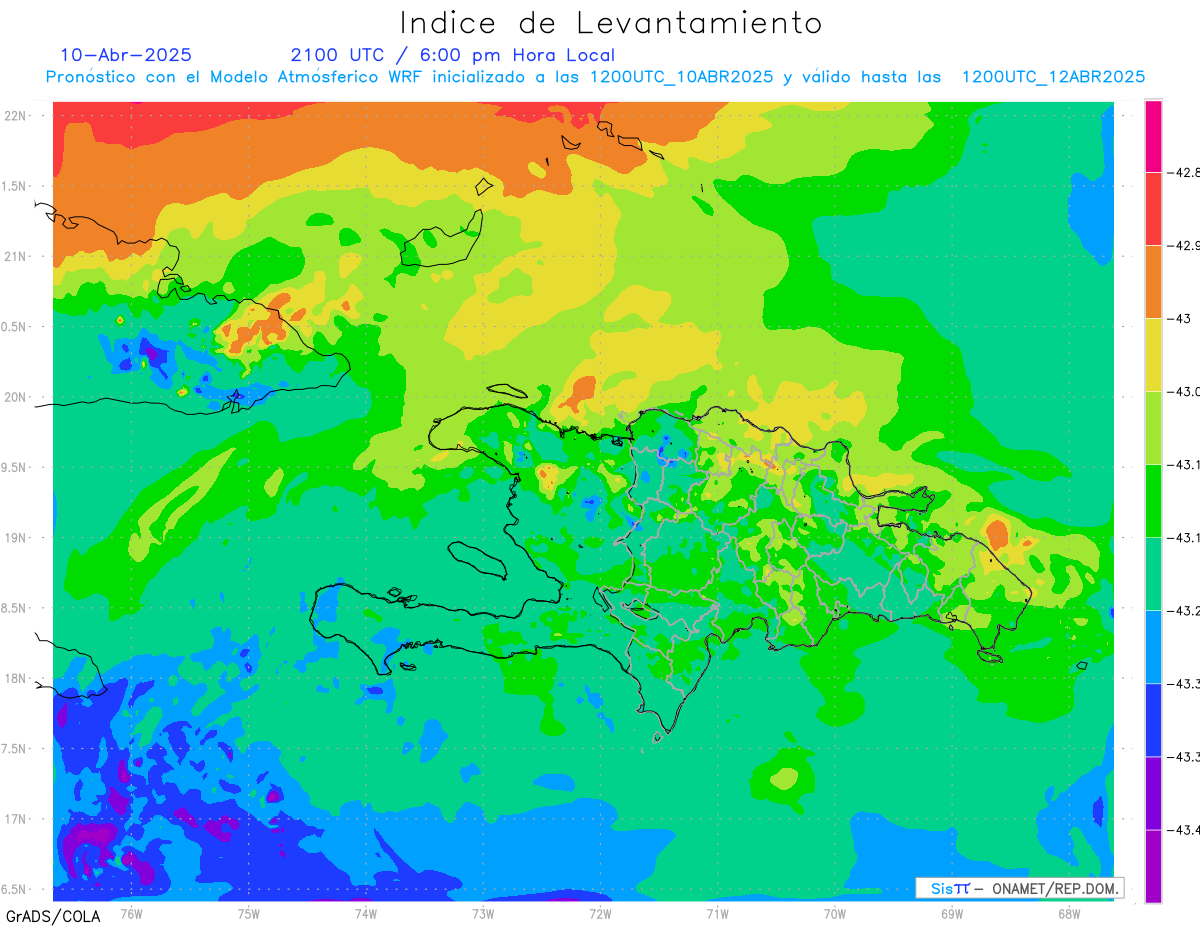Click the teal-green legend swatch
The image size is (1200, 927).
tap(1153, 573)
